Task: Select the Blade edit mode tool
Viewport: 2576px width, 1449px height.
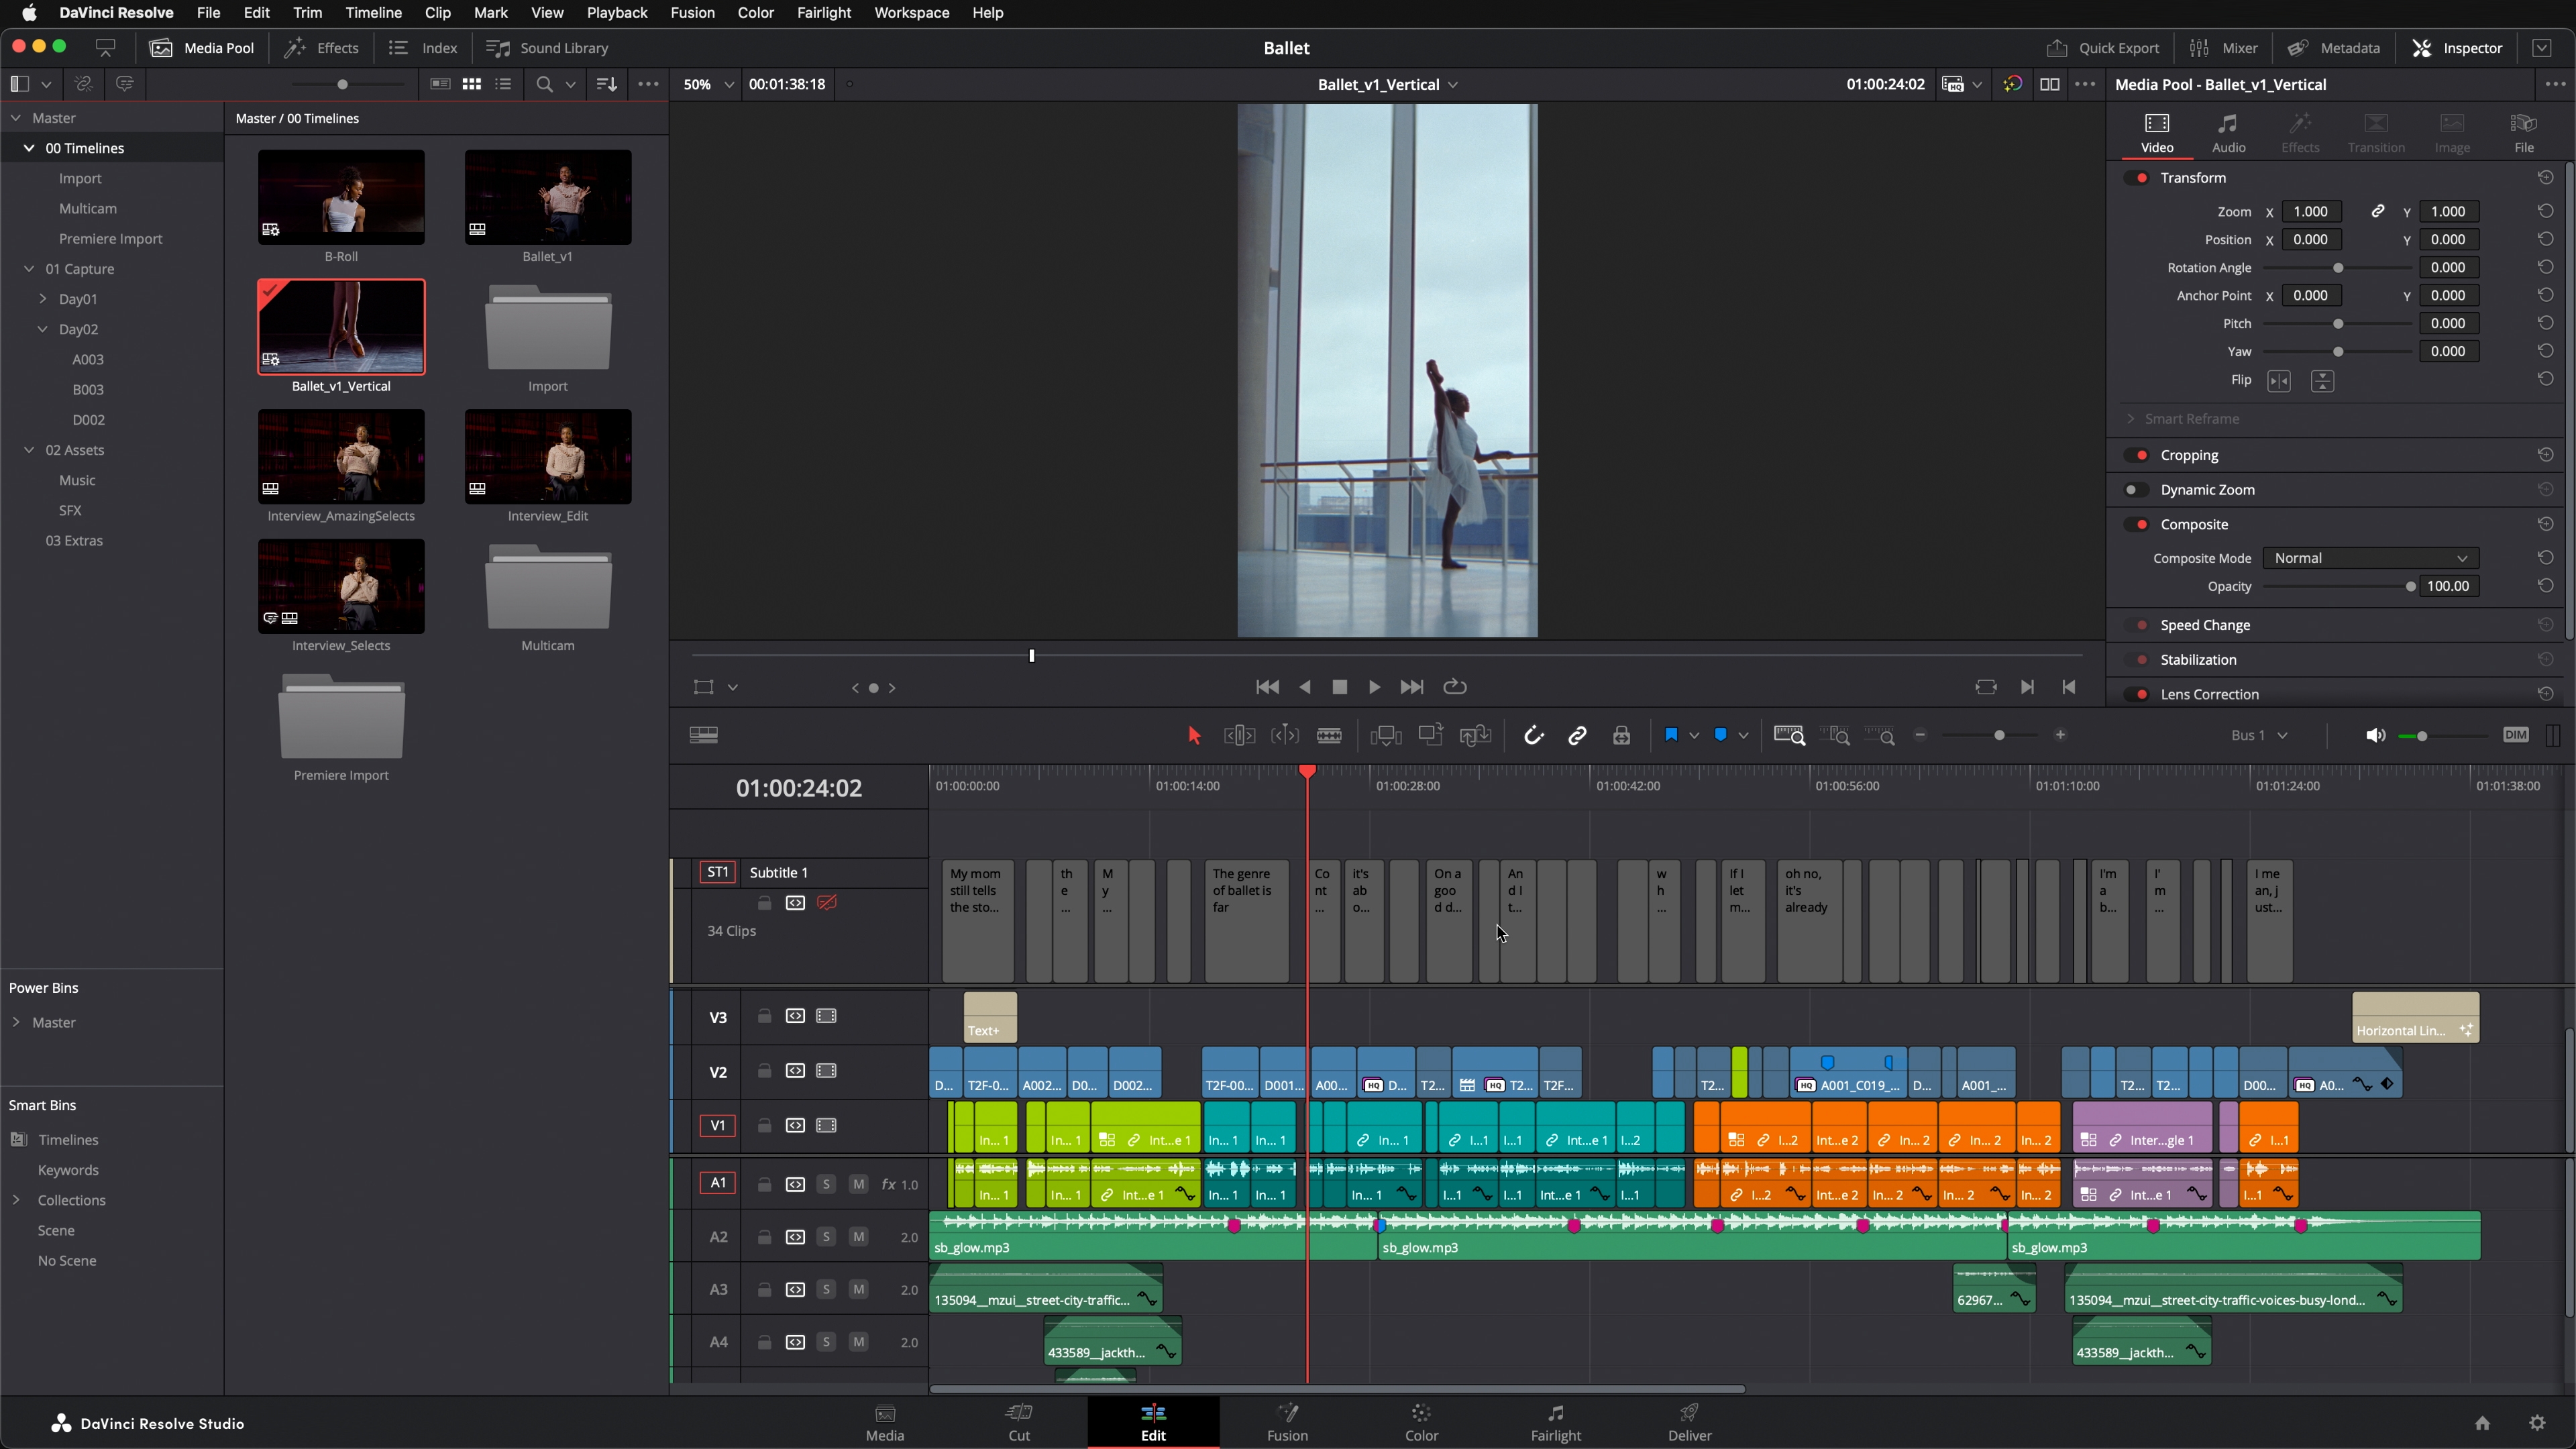Action: pyautogui.click(x=1329, y=736)
